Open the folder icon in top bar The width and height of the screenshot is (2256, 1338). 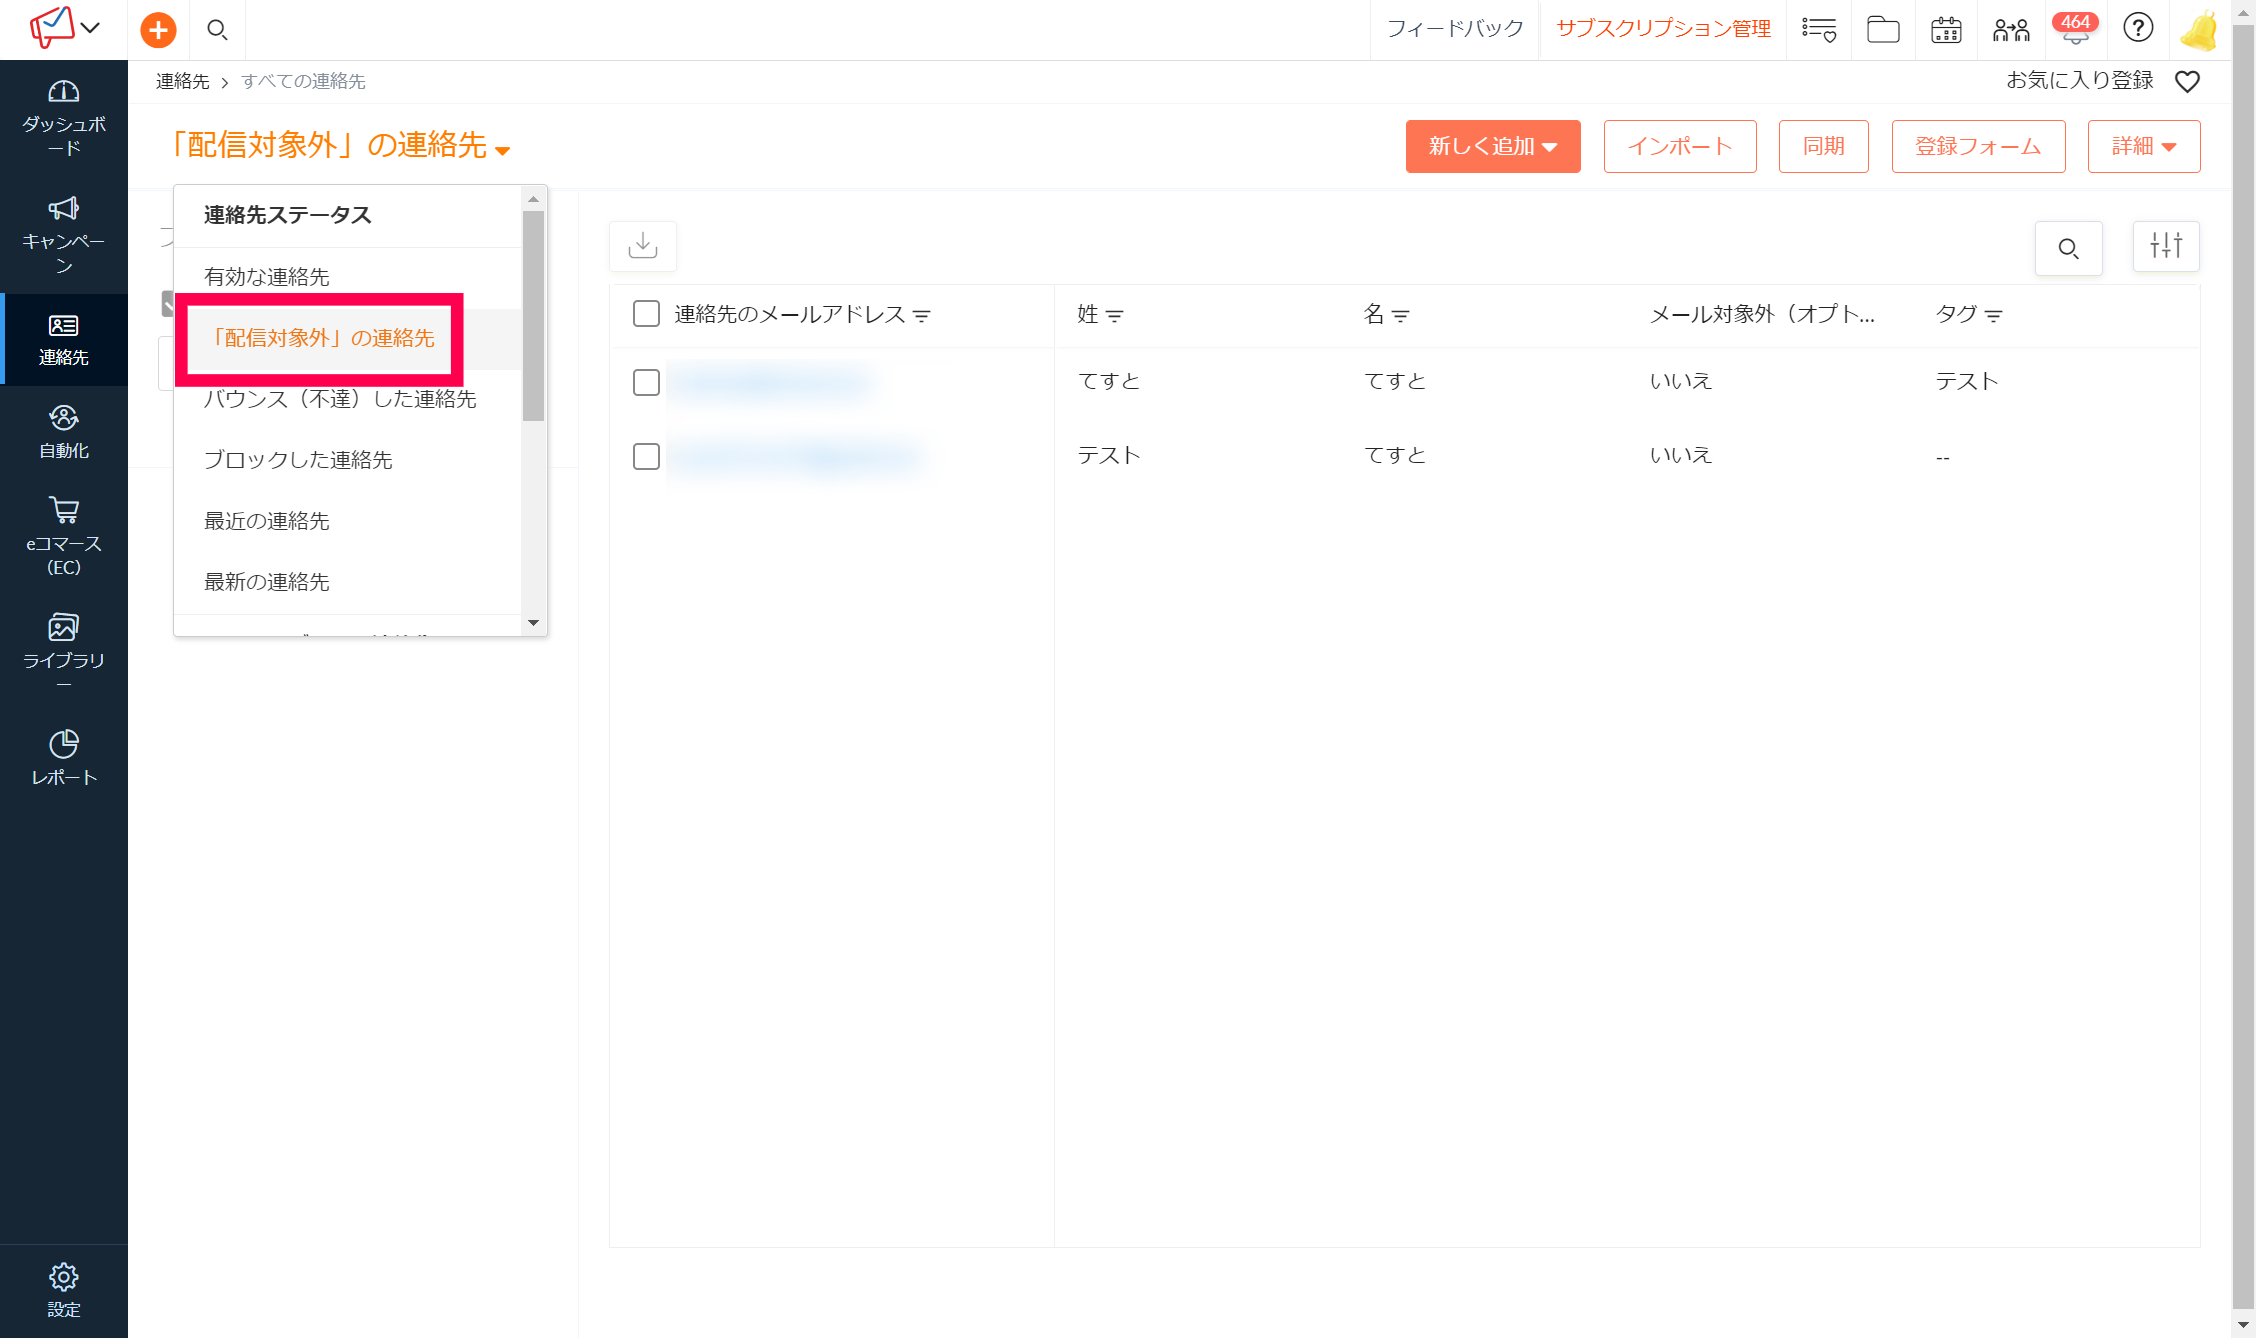pyautogui.click(x=1882, y=29)
